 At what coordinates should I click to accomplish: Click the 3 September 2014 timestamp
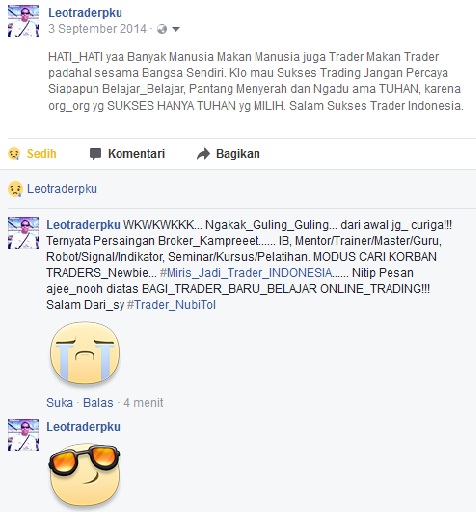click(97, 29)
